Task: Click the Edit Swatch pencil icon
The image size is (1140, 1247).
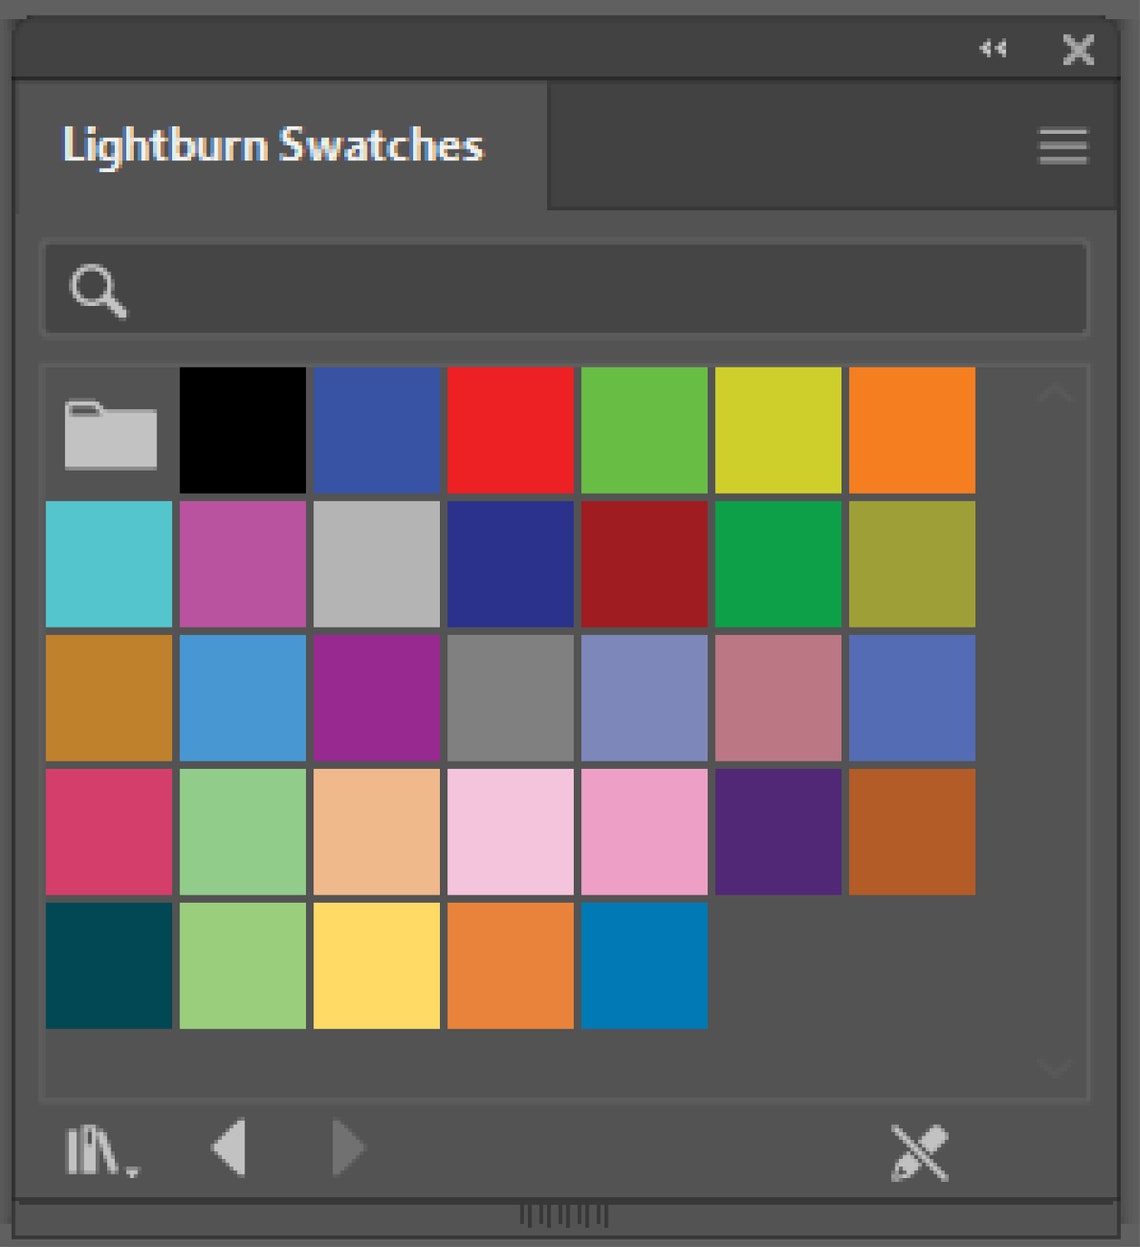Action: [x=918, y=1150]
